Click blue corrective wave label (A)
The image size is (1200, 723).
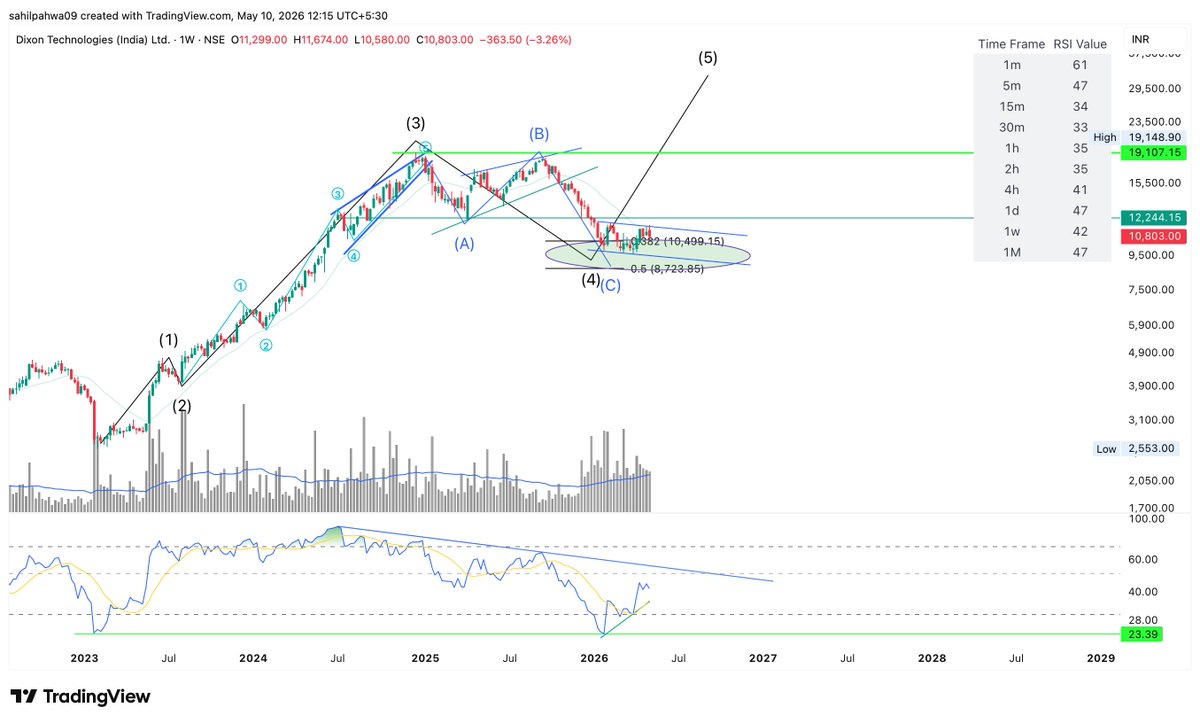pos(463,242)
